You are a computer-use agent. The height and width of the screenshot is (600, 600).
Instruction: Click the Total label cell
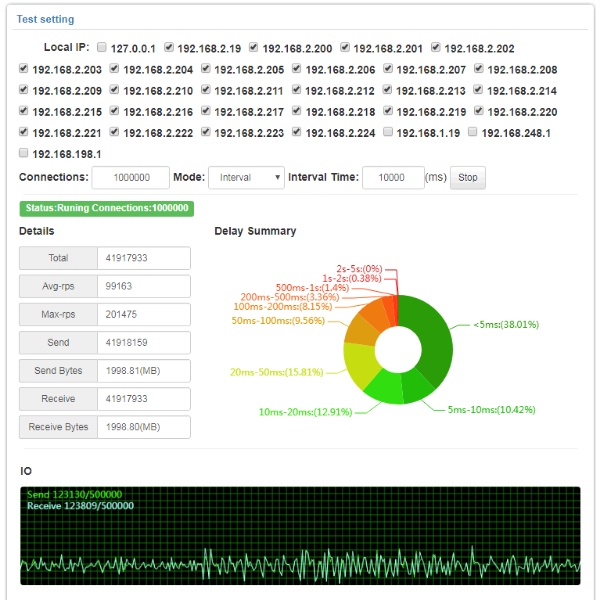[58, 258]
